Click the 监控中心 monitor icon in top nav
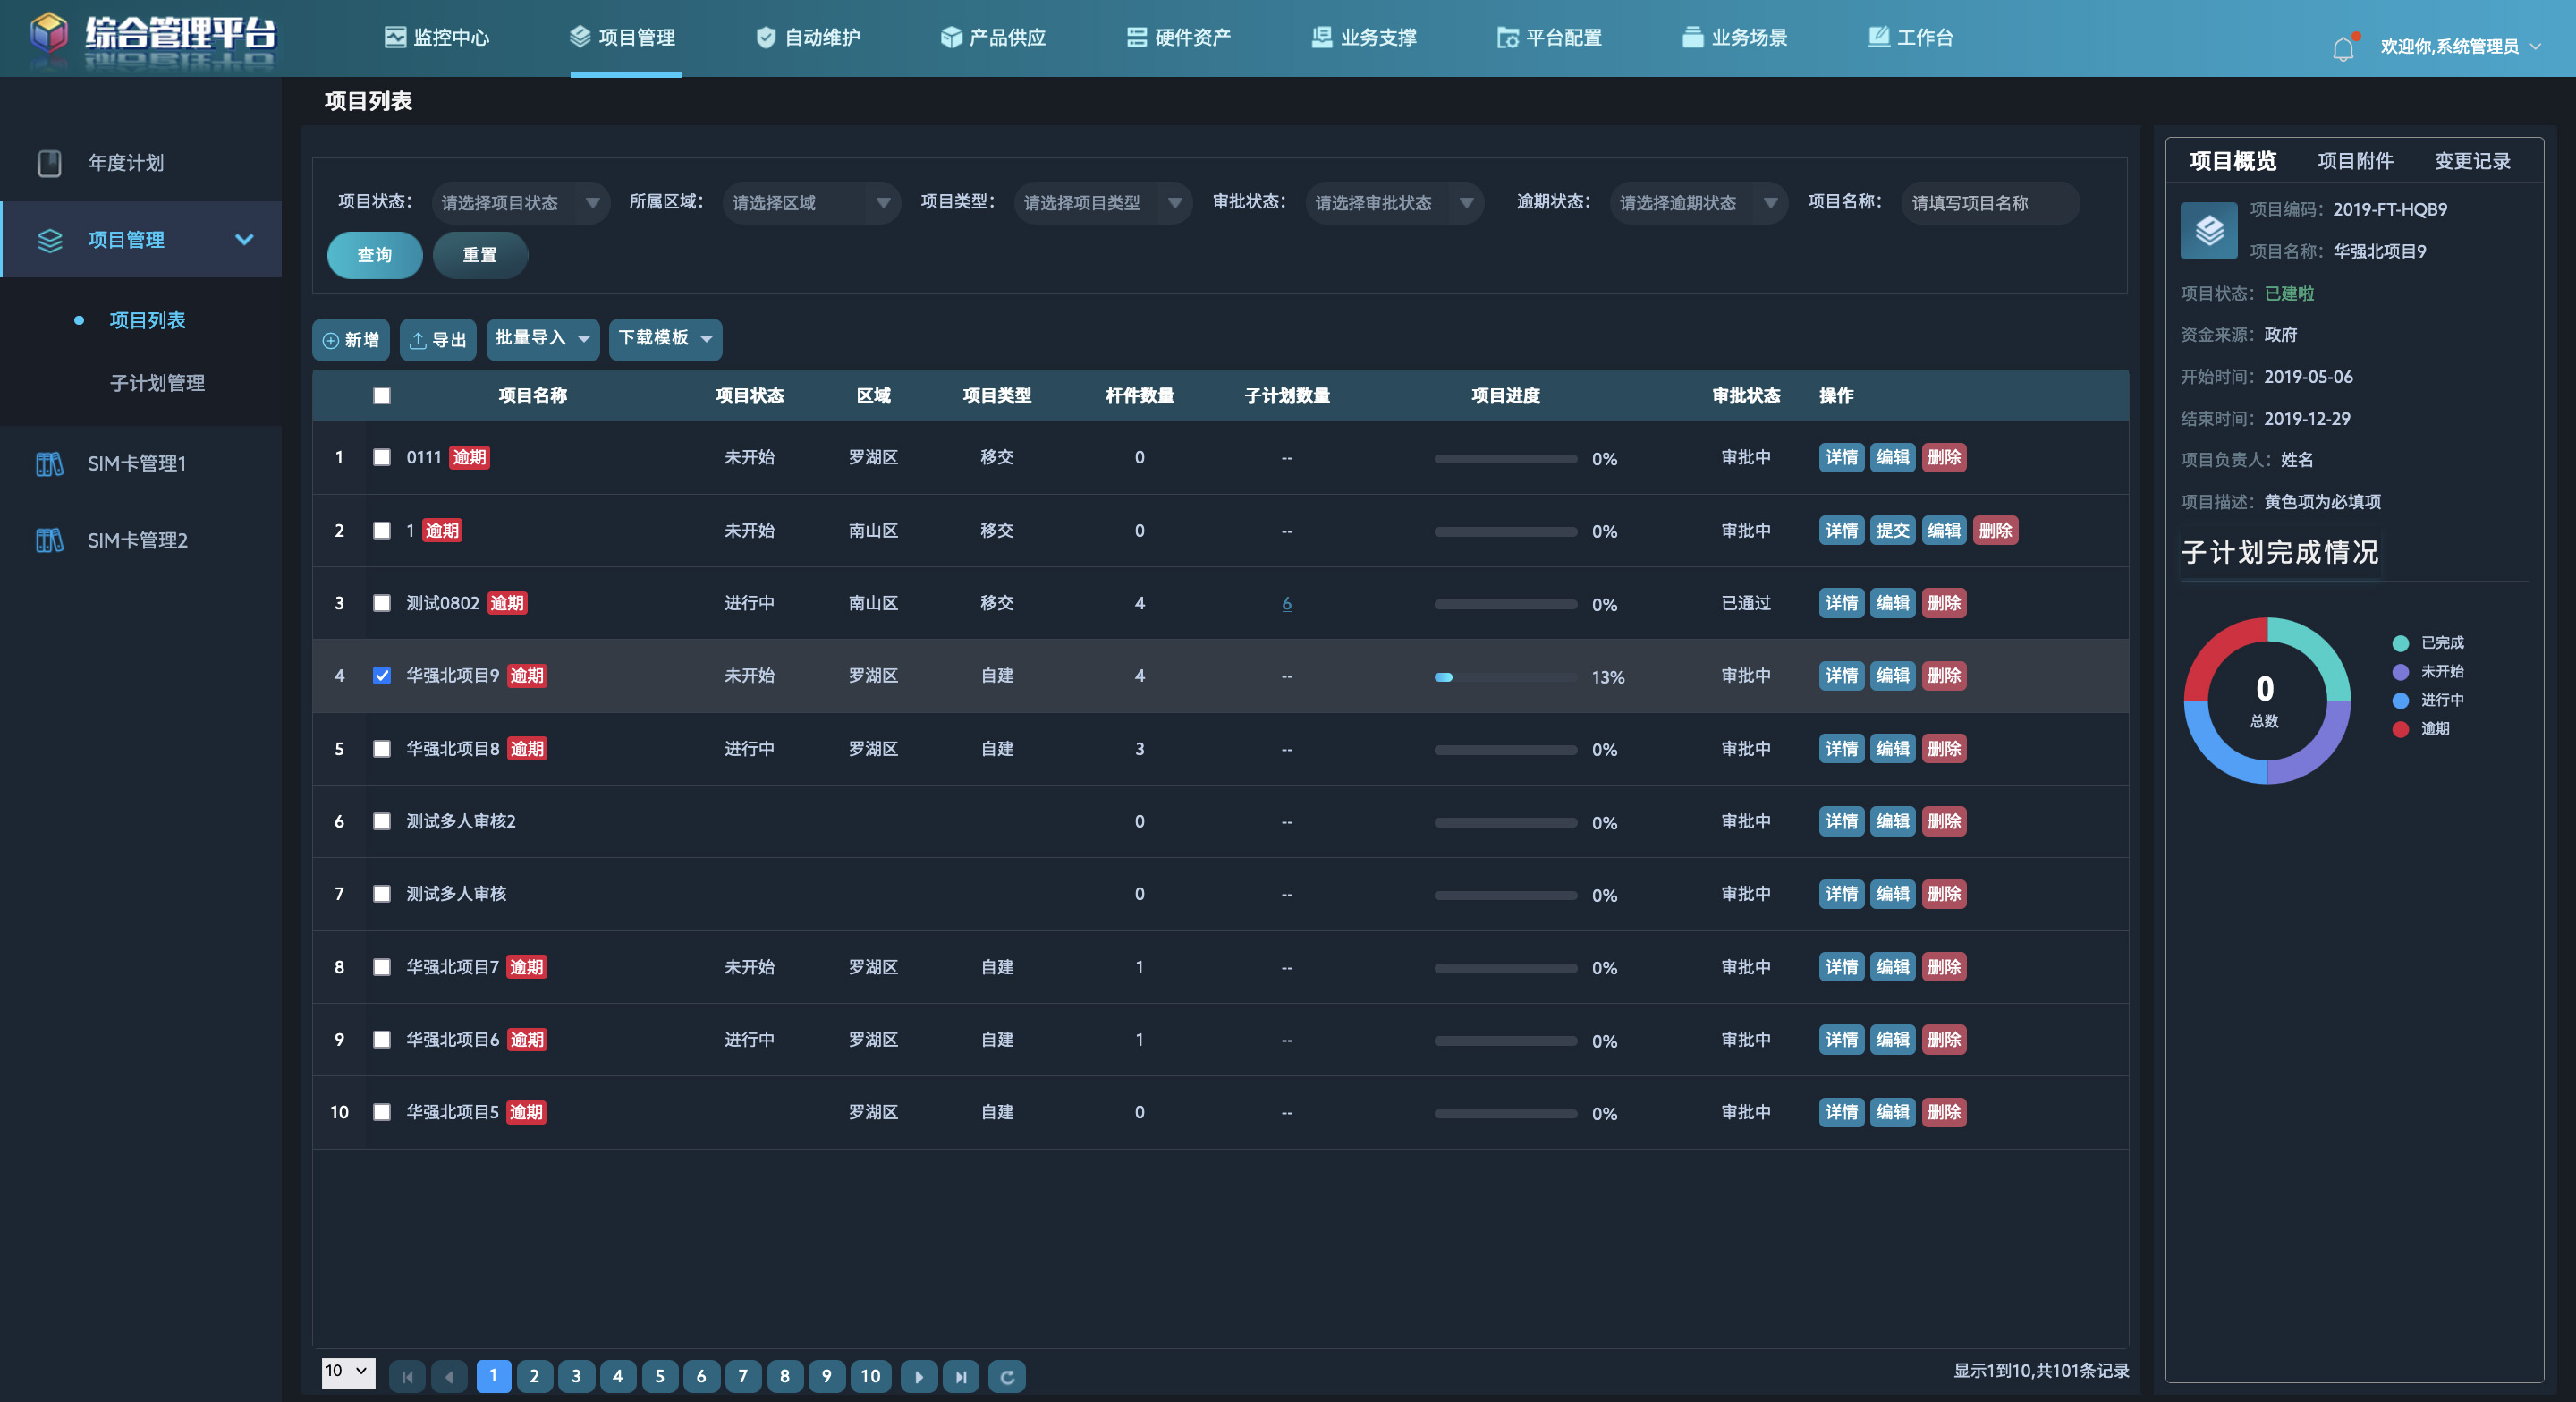Screen dimensions: 2576x1402 [x=395, y=37]
